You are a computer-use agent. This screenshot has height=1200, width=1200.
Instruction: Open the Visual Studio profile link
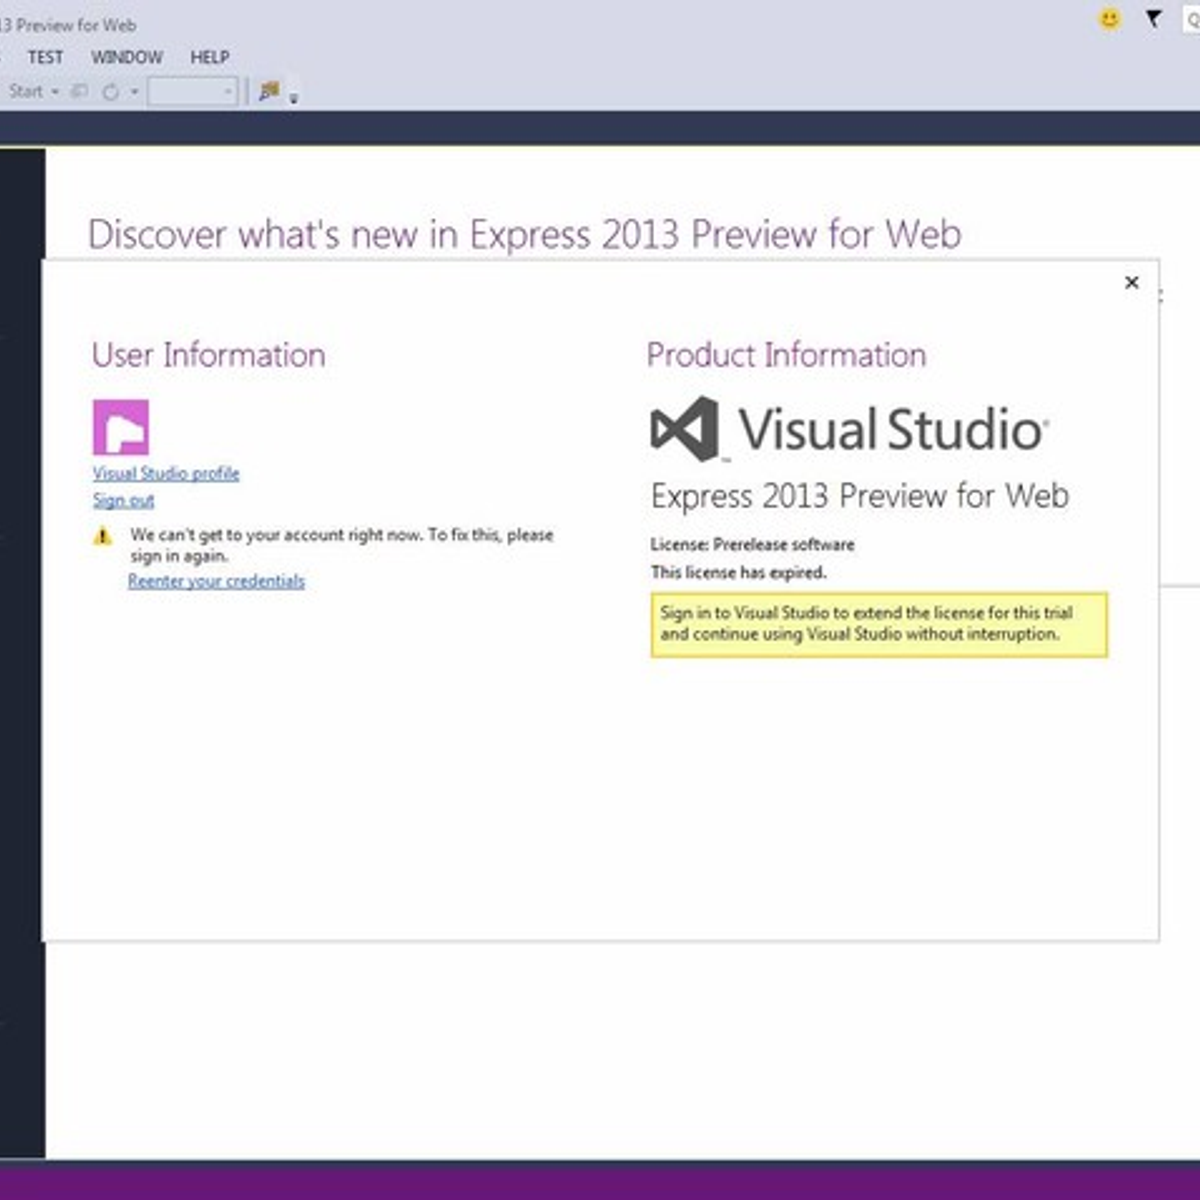(166, 473)
